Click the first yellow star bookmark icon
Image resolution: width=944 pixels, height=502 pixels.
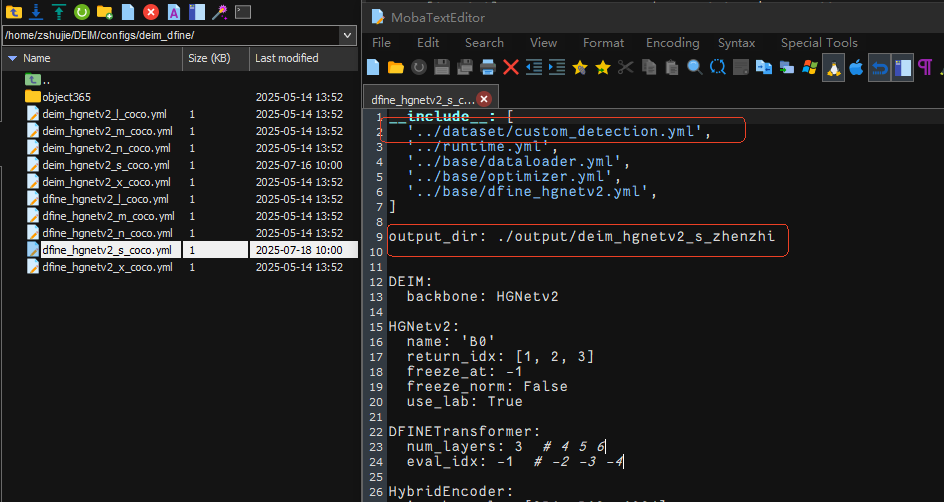coord(580,67)
